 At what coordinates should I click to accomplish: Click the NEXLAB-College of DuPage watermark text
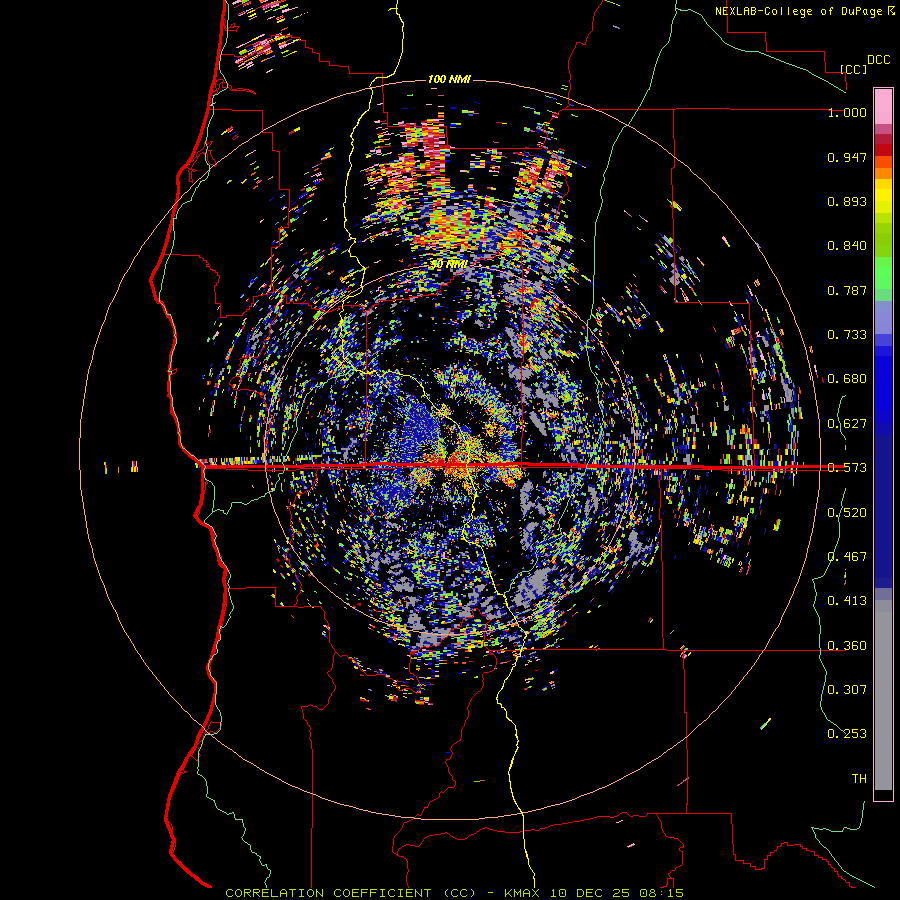tap(804, 11)
